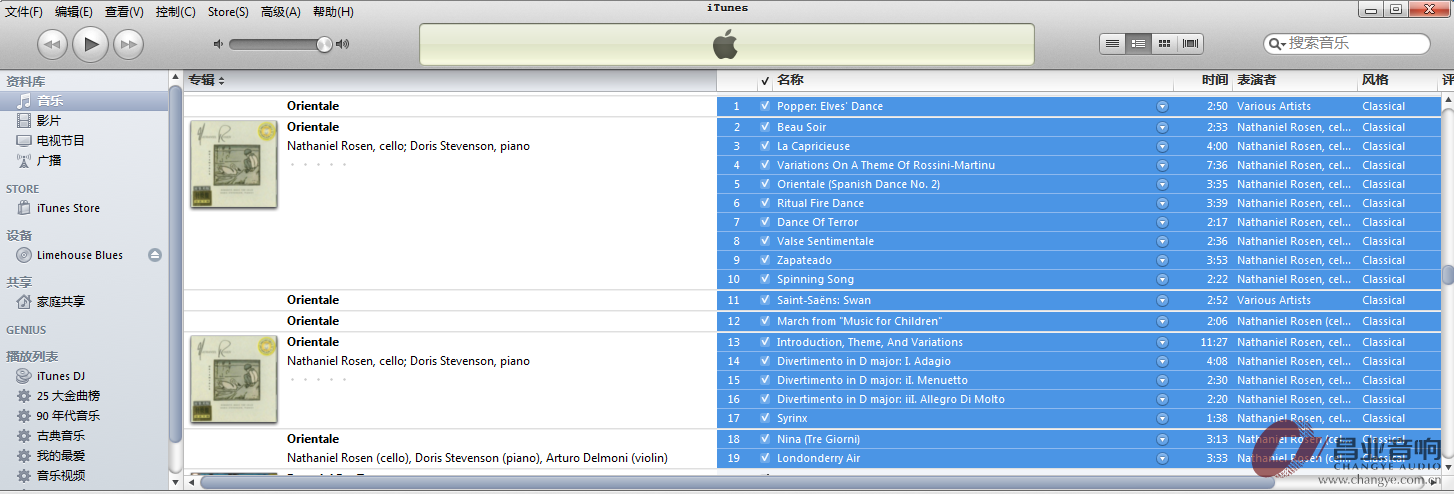The width and height of the screenshot is (1454, 494).
Task: Uncheck the Popper: Elves' Dance track
Action: click(765, 106)
